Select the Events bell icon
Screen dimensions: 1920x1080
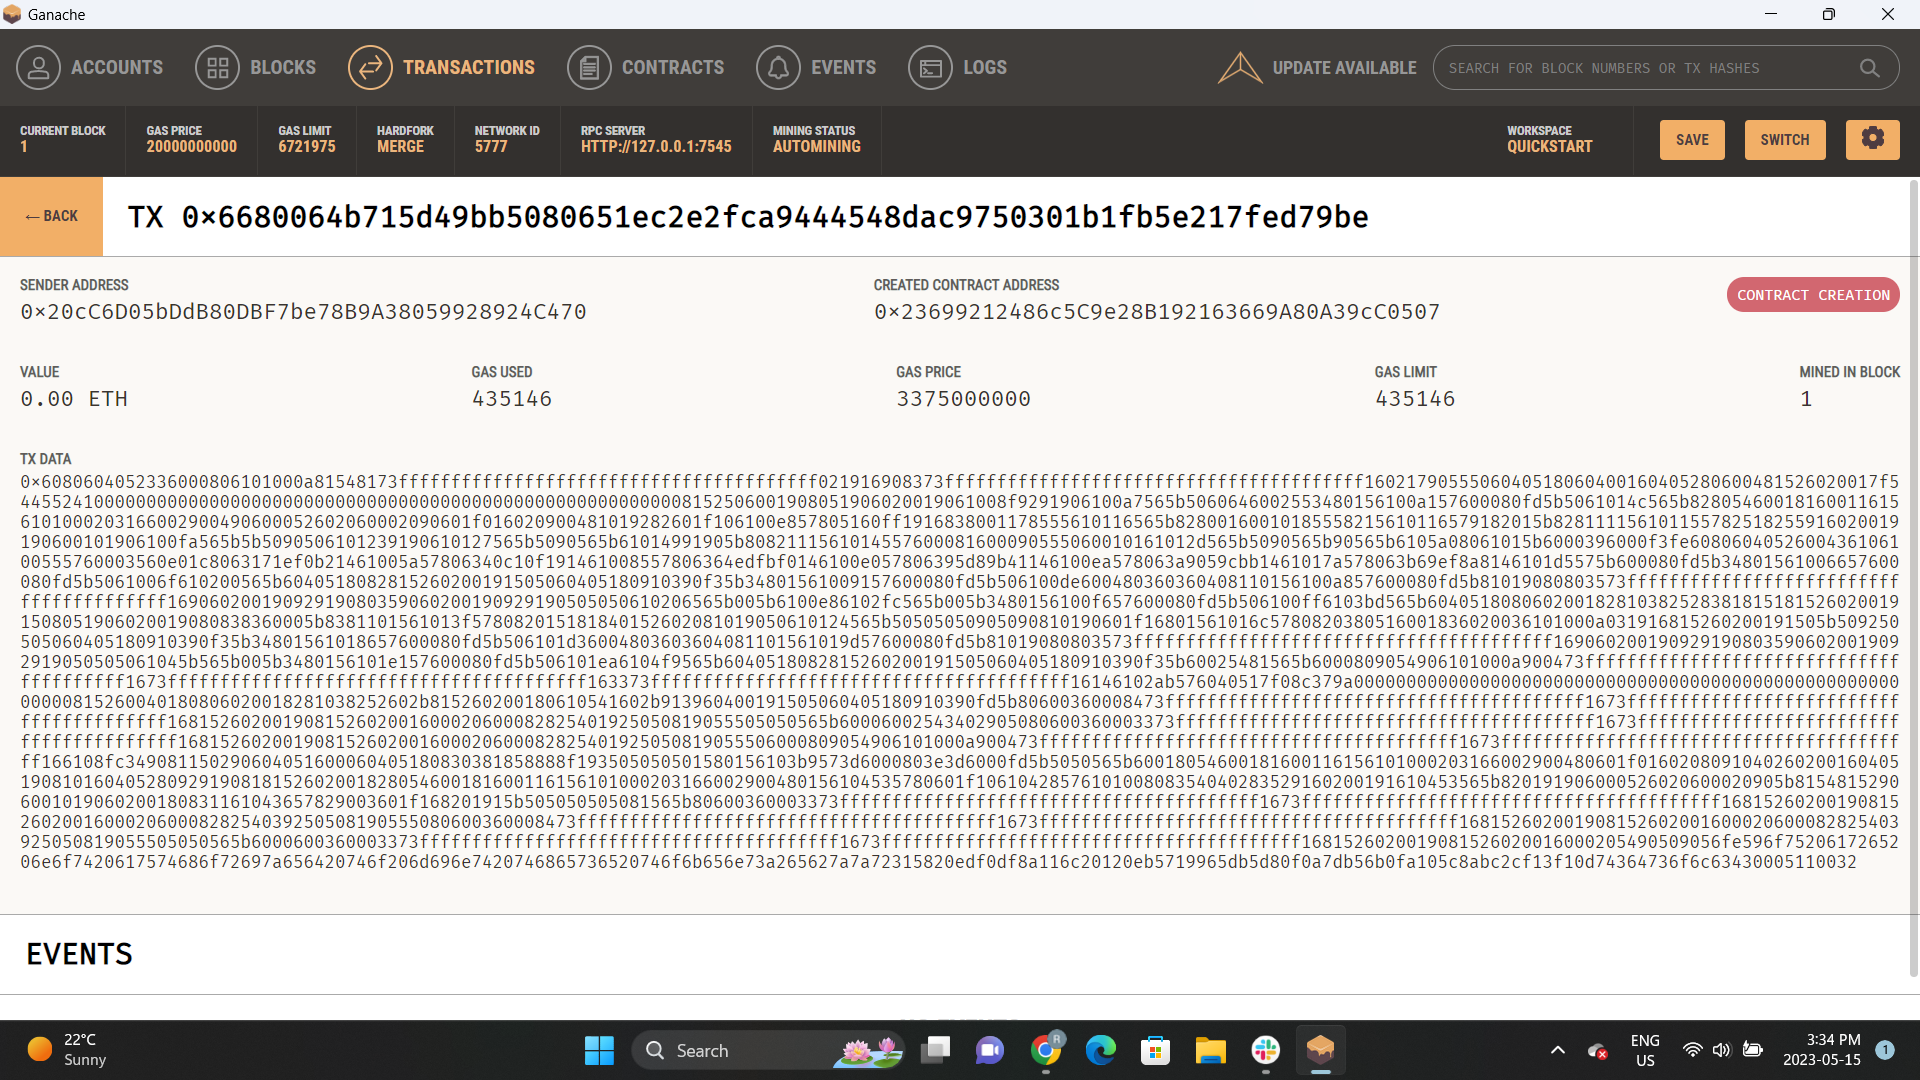click(780, 67)
